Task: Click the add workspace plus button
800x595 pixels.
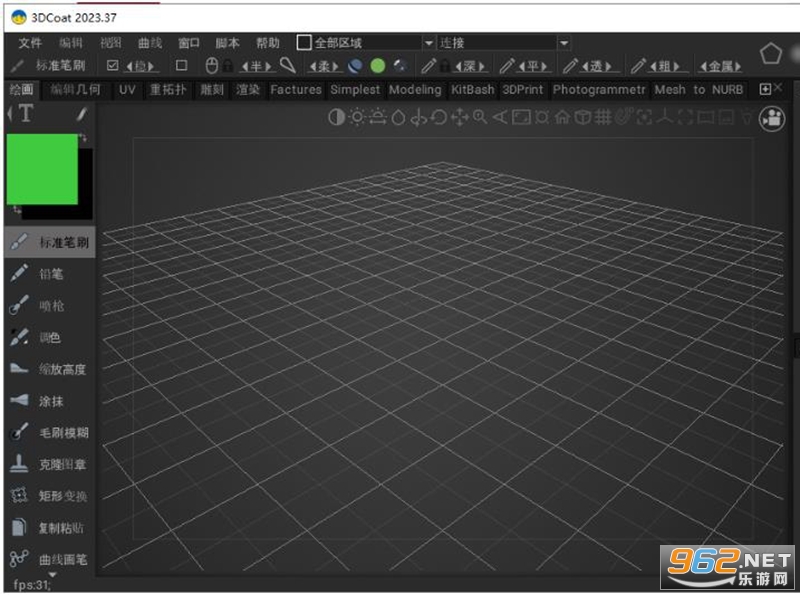Action: pyautogui.click(x=765, y=89)
